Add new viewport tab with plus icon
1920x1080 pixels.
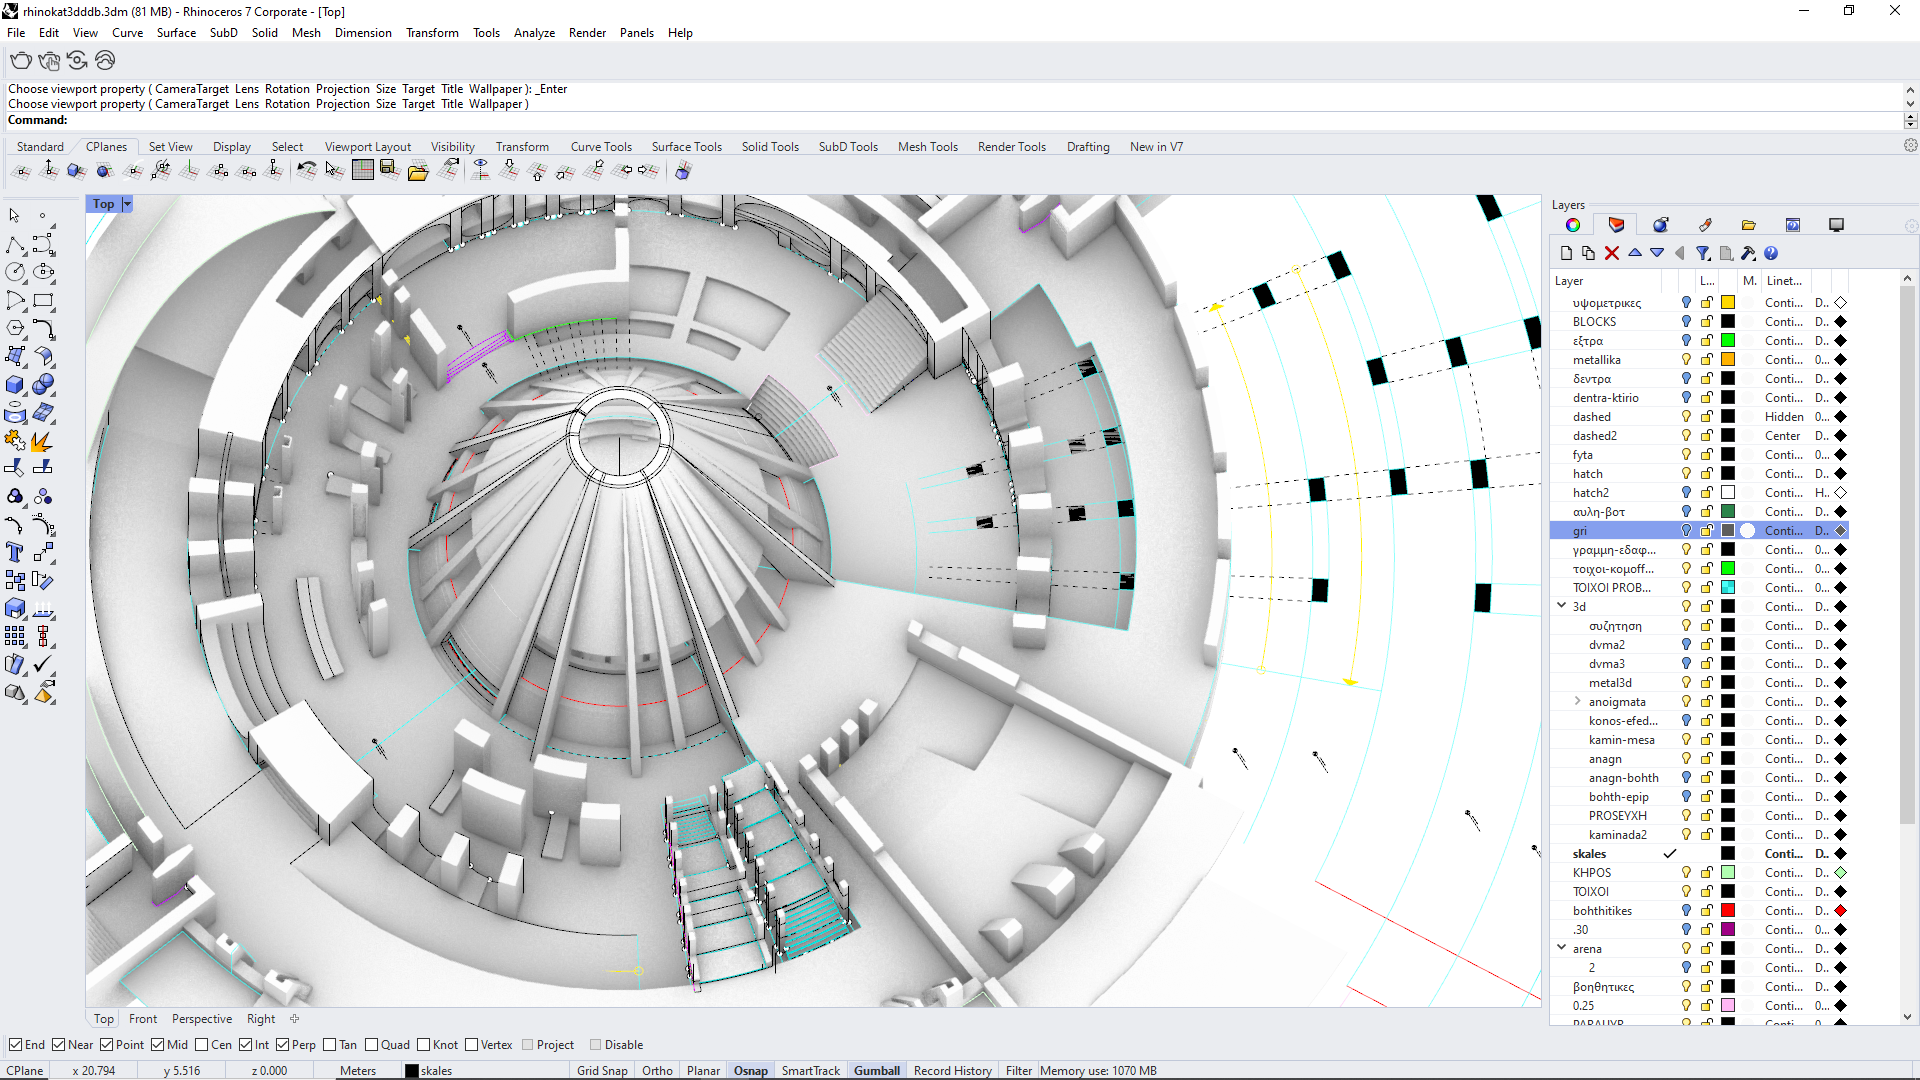294,1019
